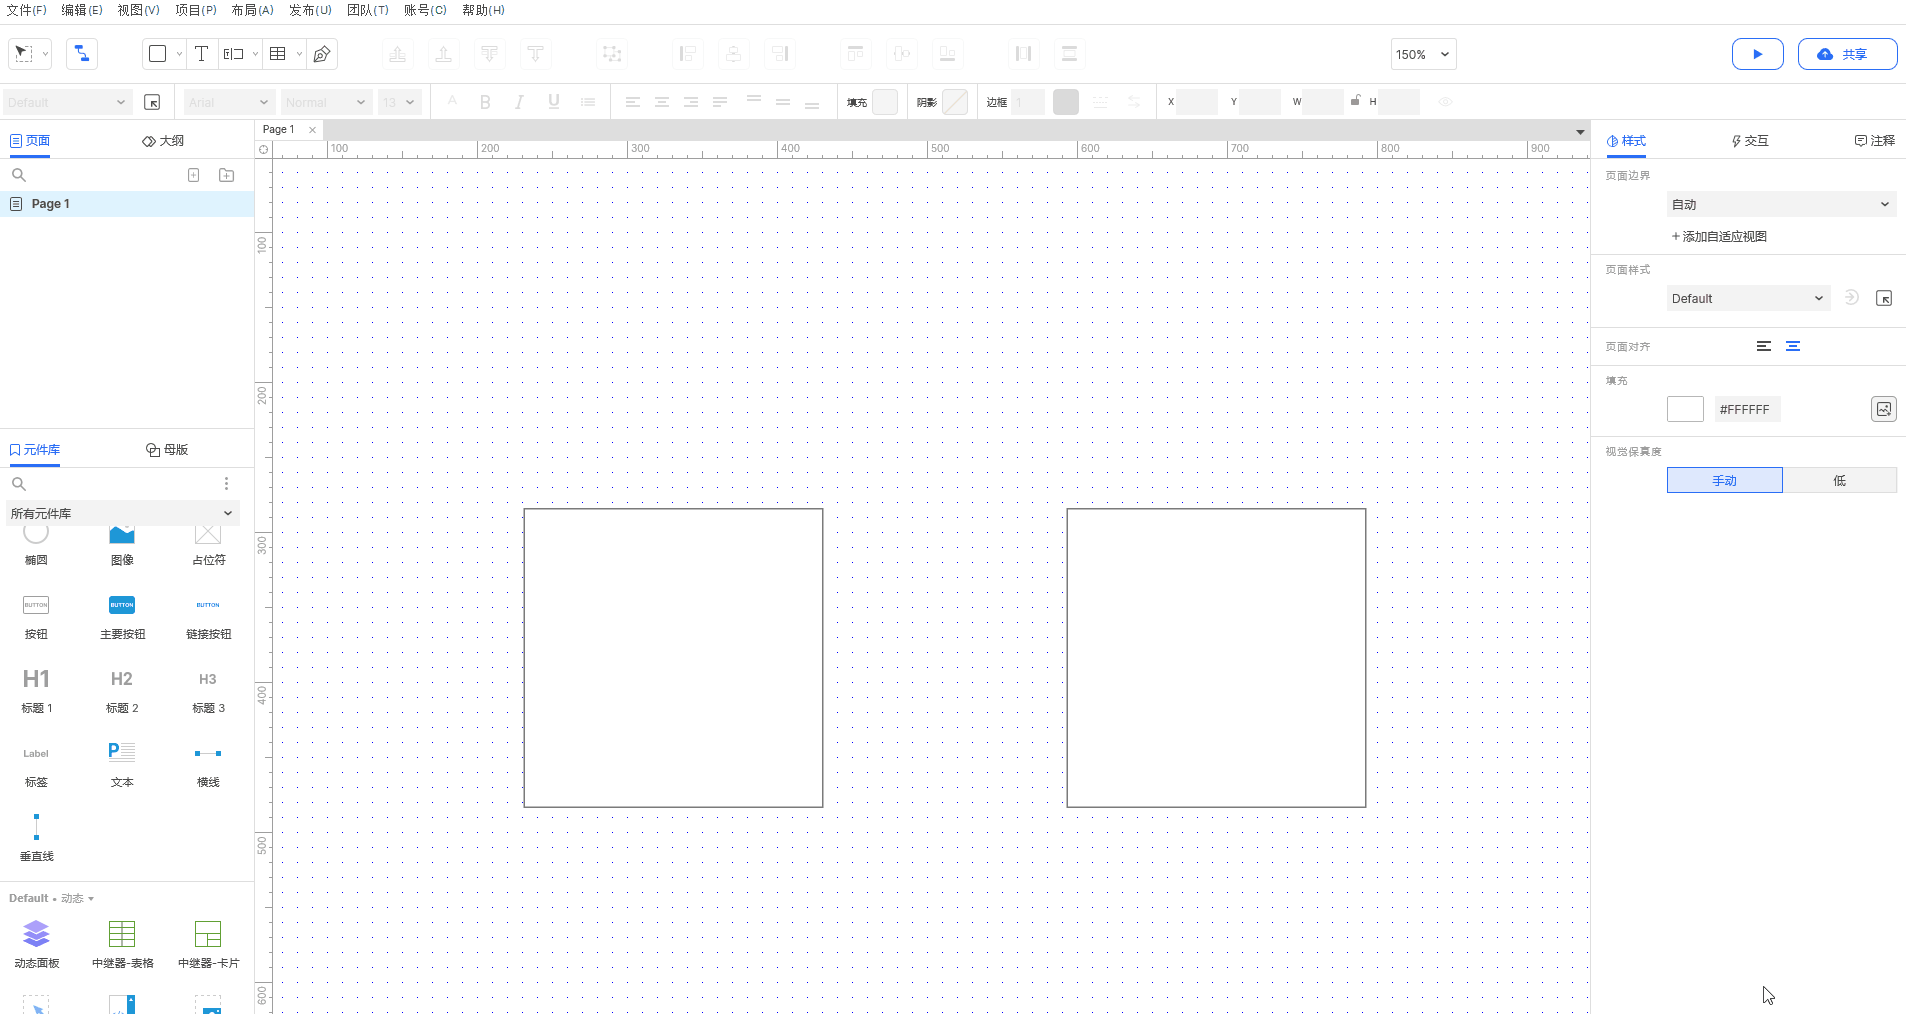The image size is (1906, 1014).
Task: Select the 主要按钮 primary button widget
Action: coord(122,617)
